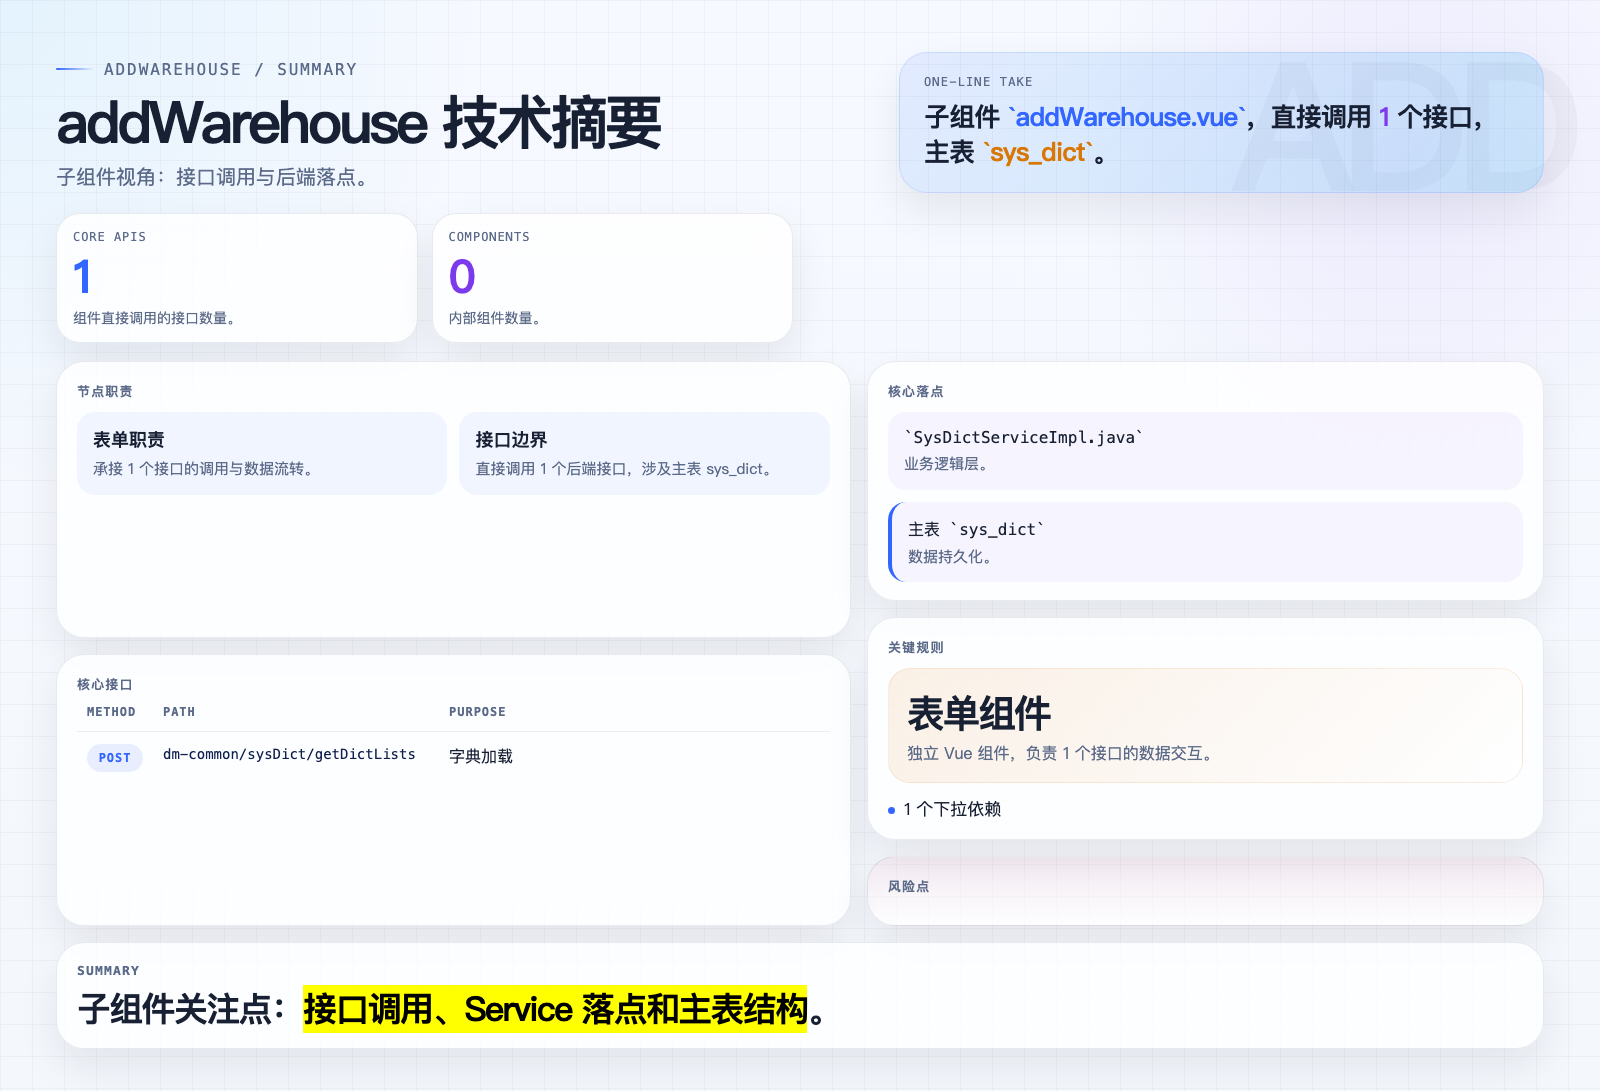Click the 节点职责 section heading
The height and width of the screenshot is (1091, 1600).
pos(105,391)
